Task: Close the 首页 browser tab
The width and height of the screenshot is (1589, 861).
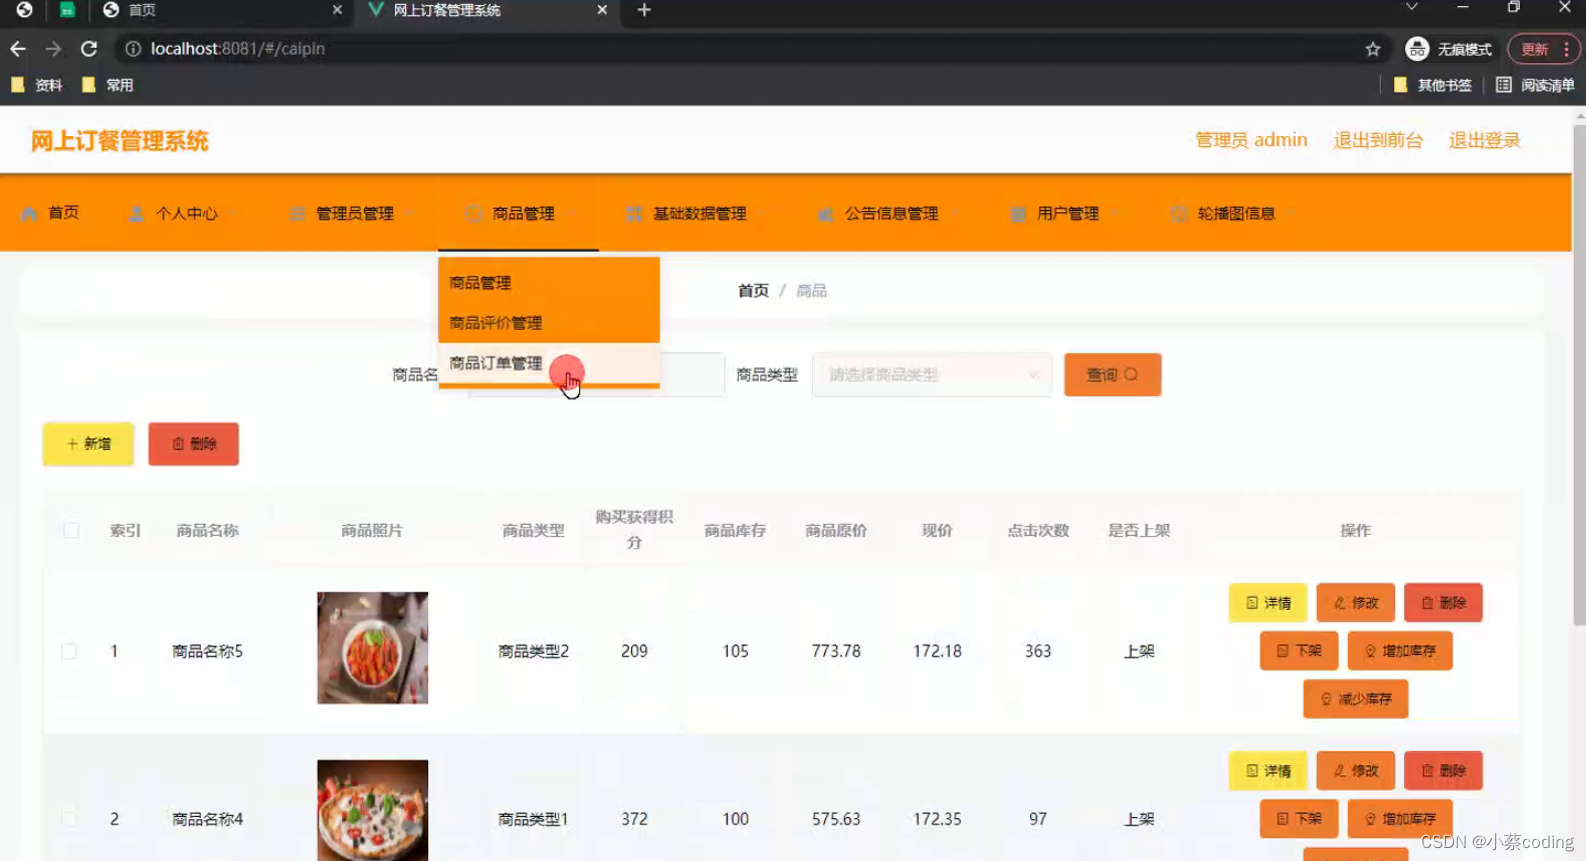Action: pyautogui.click(x=337, y=10)
